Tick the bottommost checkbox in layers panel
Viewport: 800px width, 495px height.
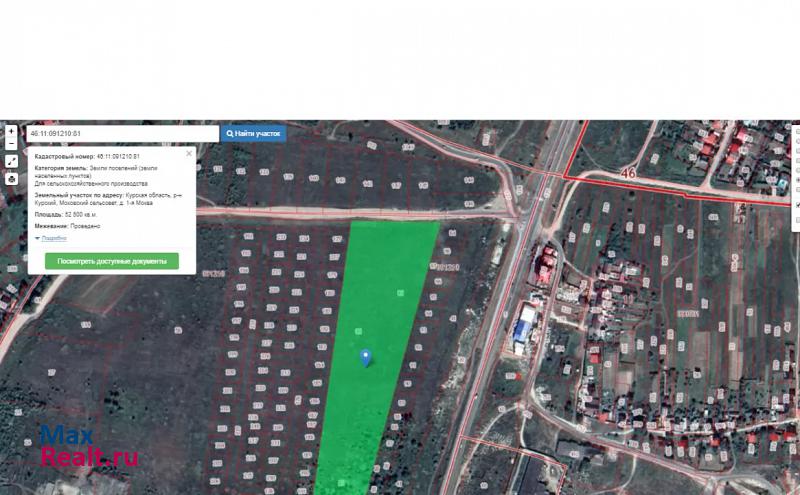click(797, 217)
